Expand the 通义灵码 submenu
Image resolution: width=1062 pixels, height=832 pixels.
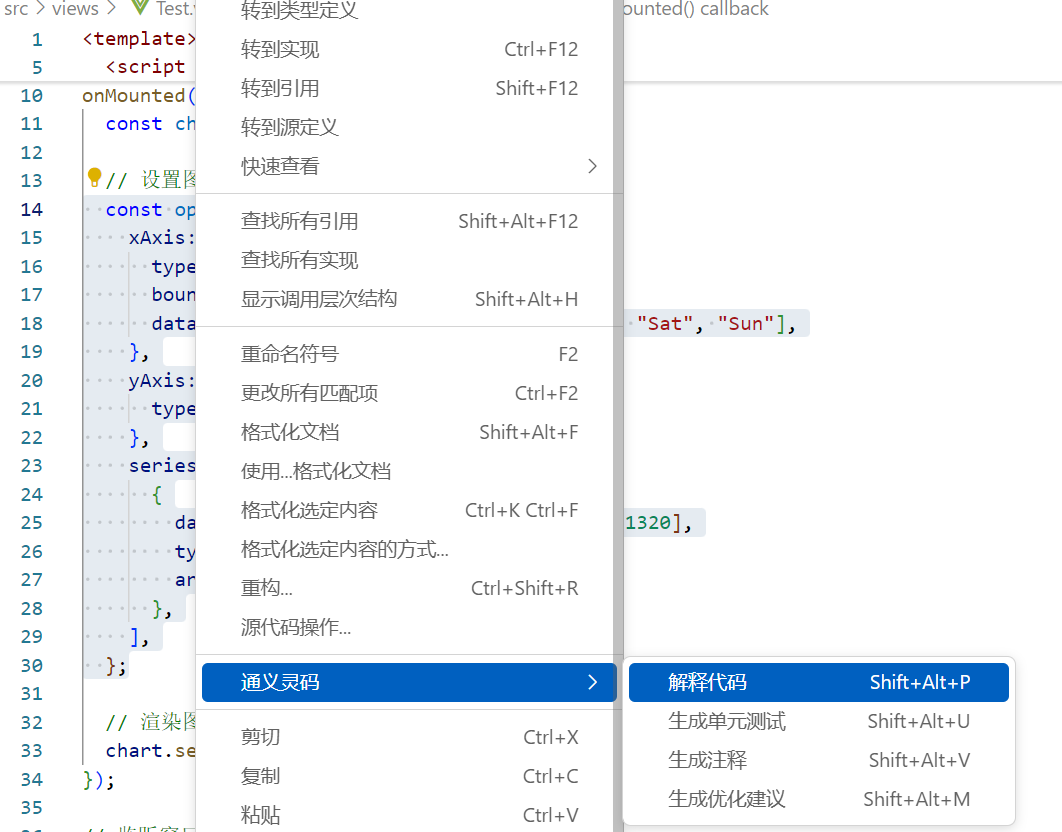coord(409,682)
